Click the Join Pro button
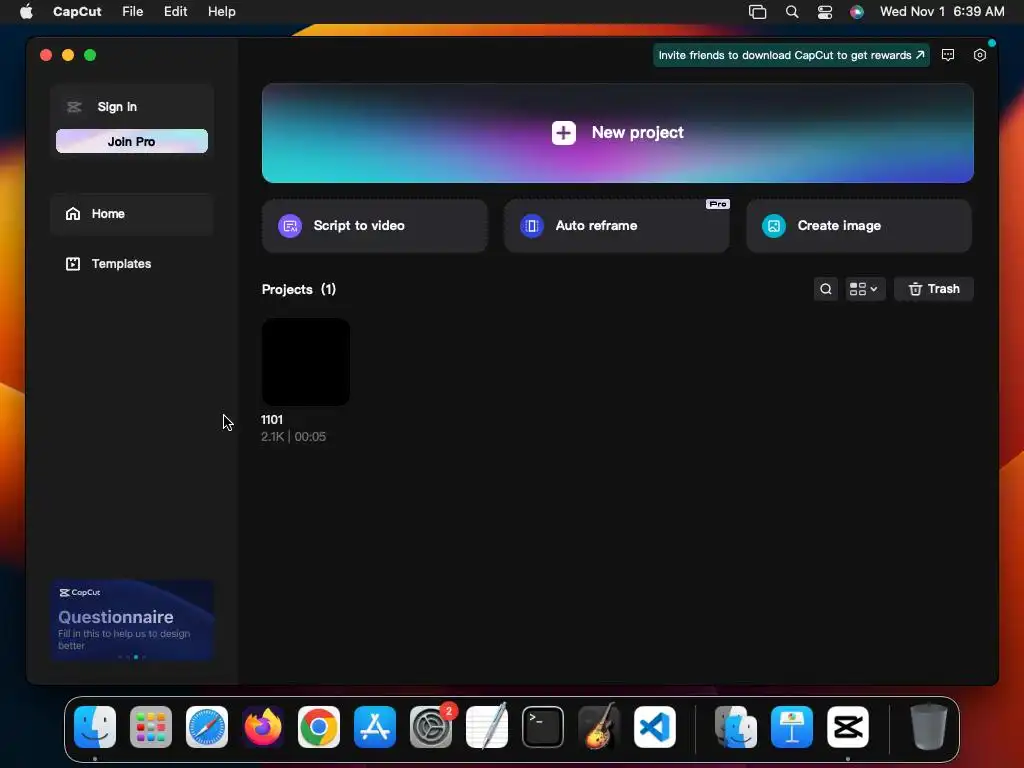Image resolution: width=1024 pixels, height=768 pixels. 132,141
